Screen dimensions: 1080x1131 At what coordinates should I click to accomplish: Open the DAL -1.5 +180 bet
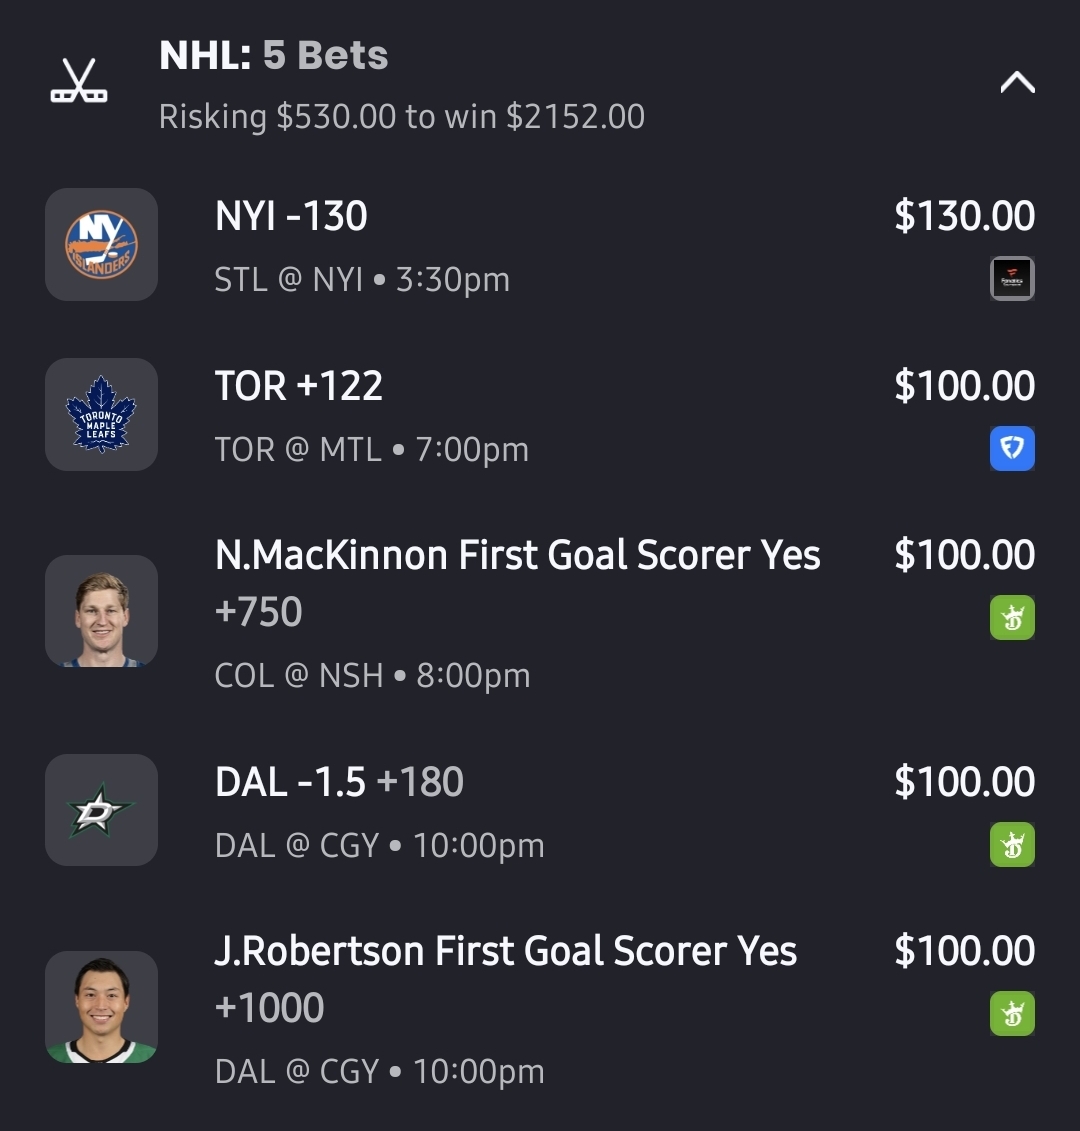(339, 782)
